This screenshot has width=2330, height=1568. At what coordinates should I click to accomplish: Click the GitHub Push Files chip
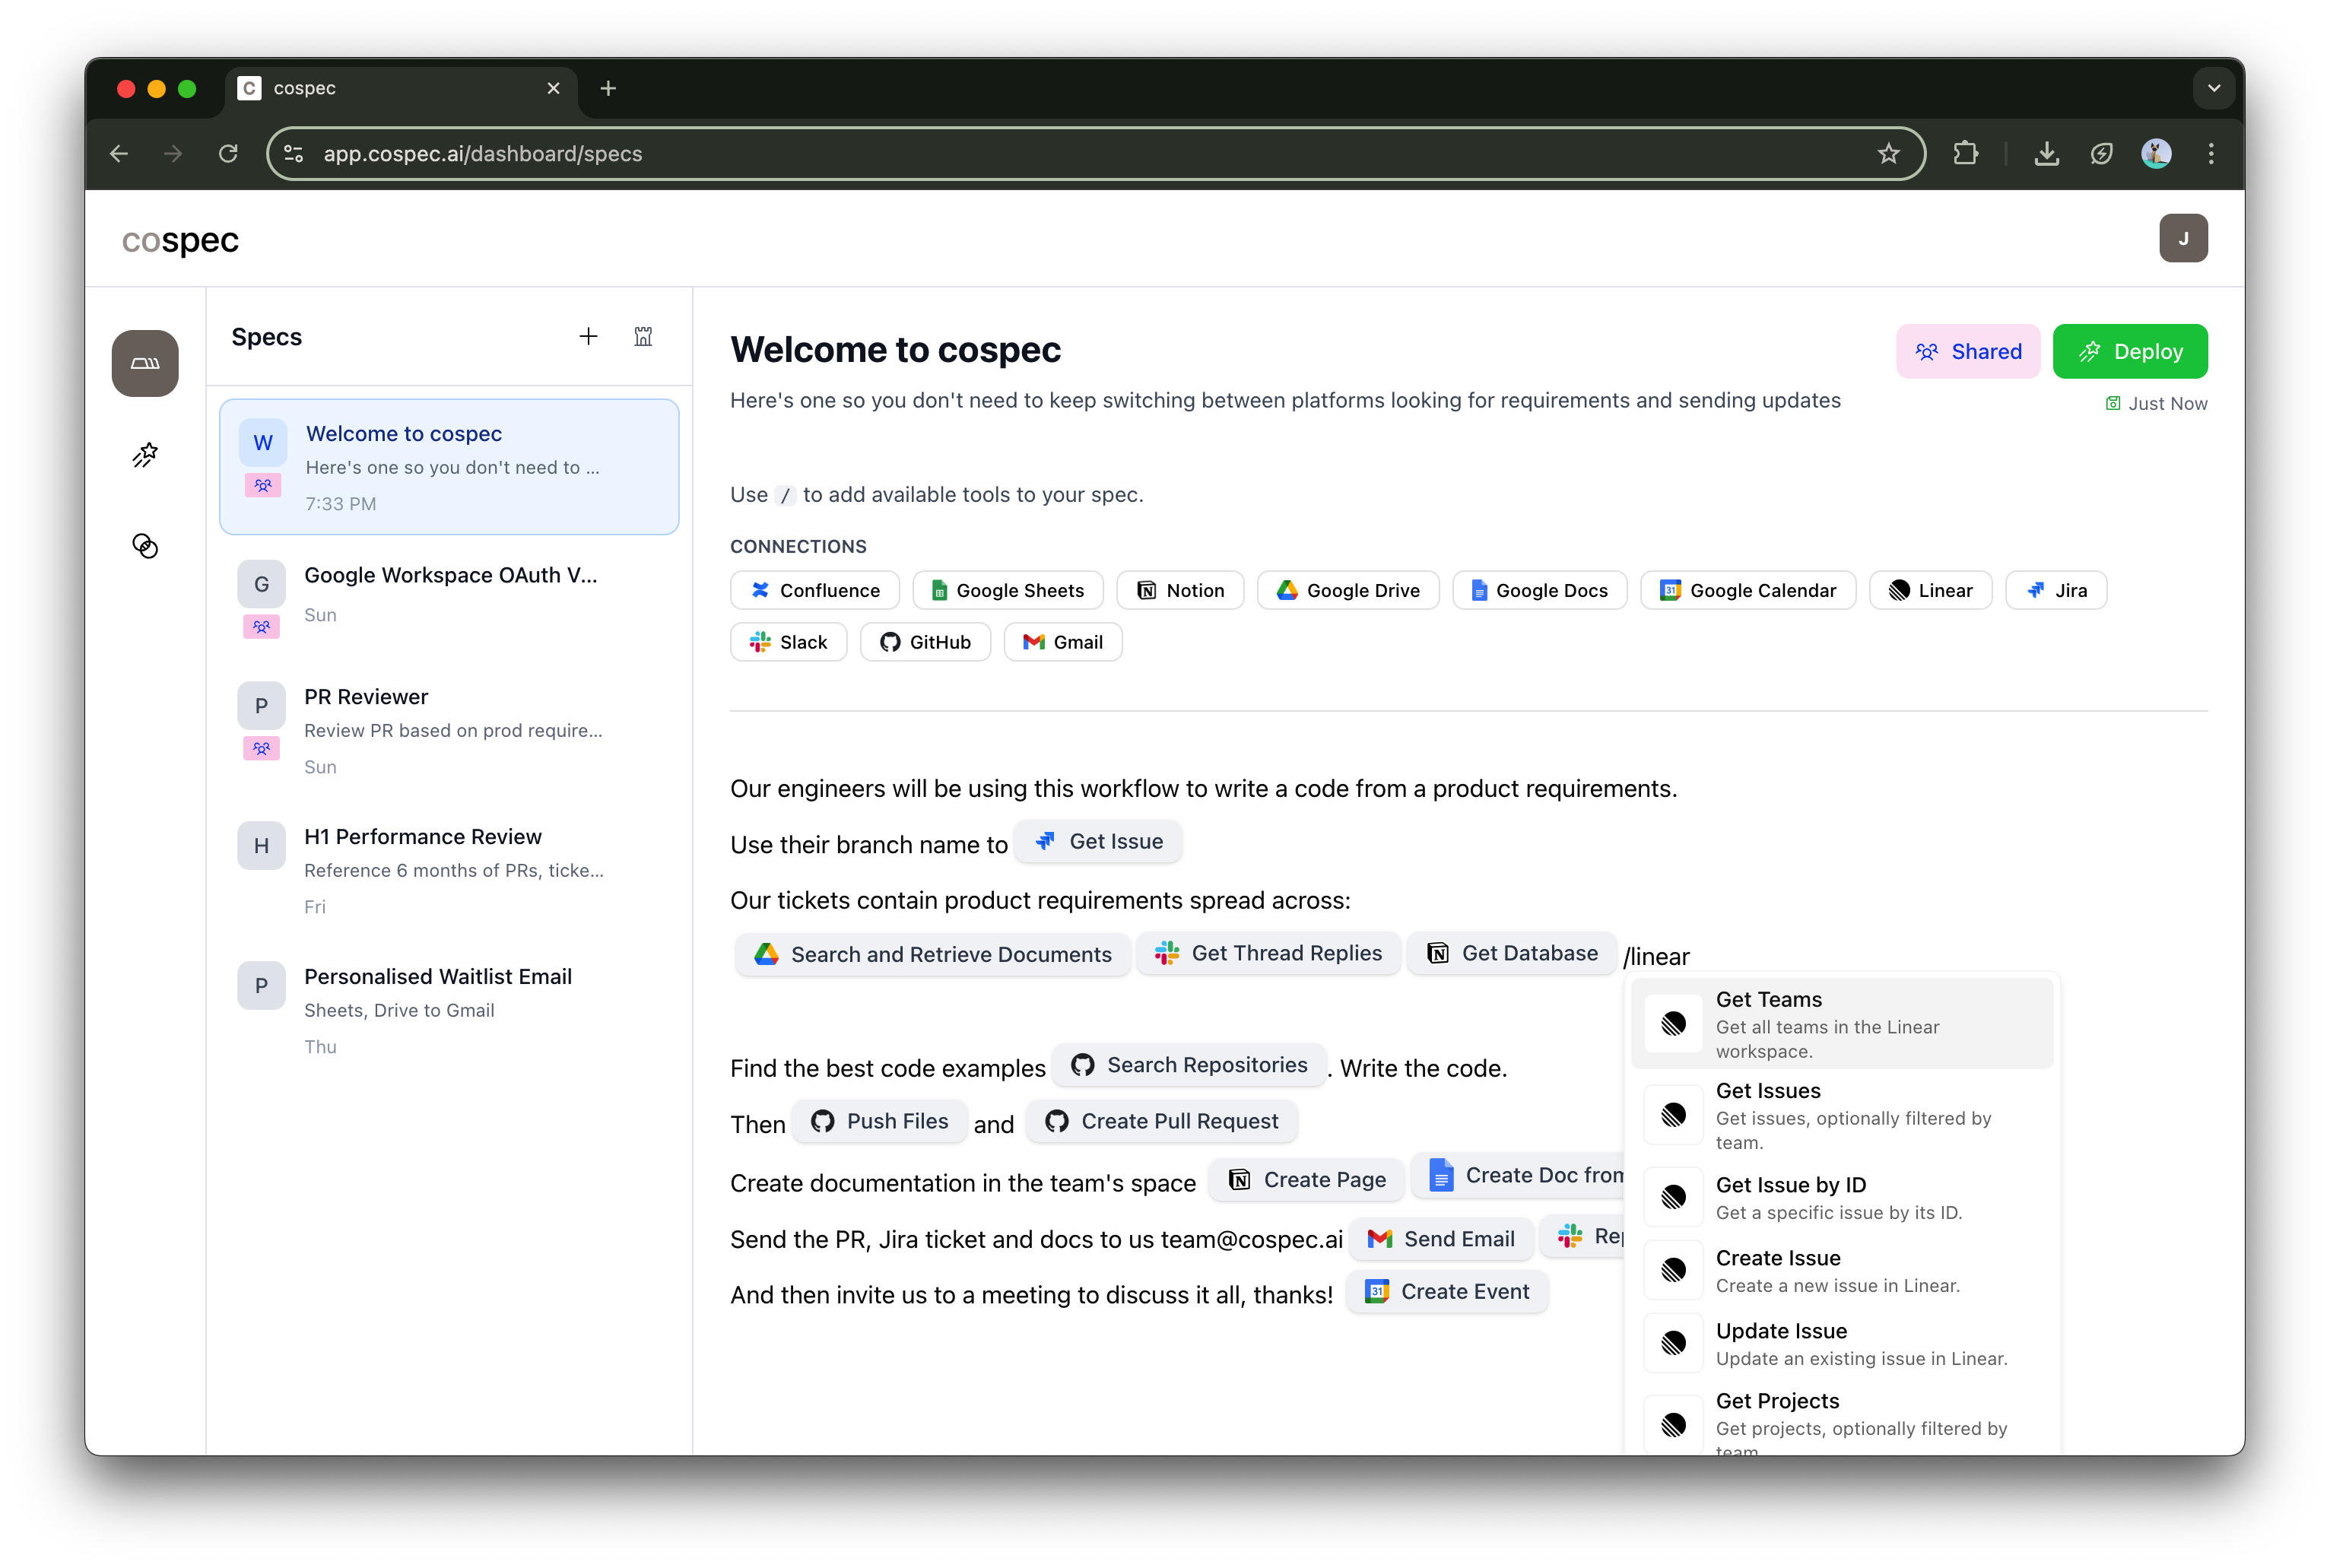tap(879, 1121)
